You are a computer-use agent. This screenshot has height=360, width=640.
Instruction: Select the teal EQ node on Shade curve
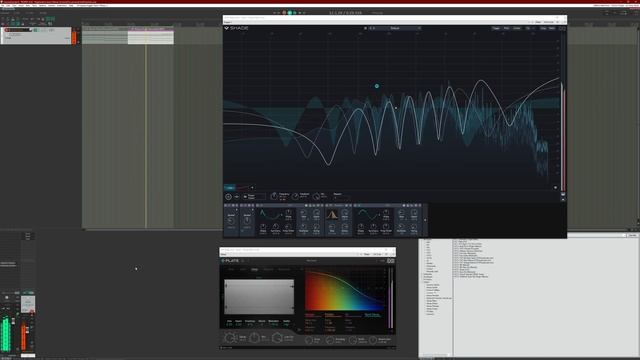click(x=377, y=86)
